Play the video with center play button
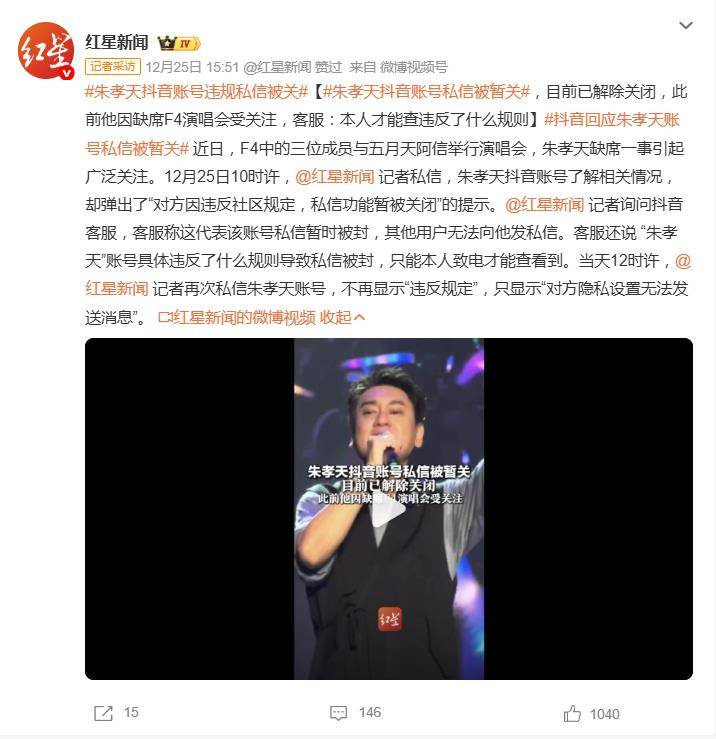The width and height of the screenshot is (716, 739). 389,509
